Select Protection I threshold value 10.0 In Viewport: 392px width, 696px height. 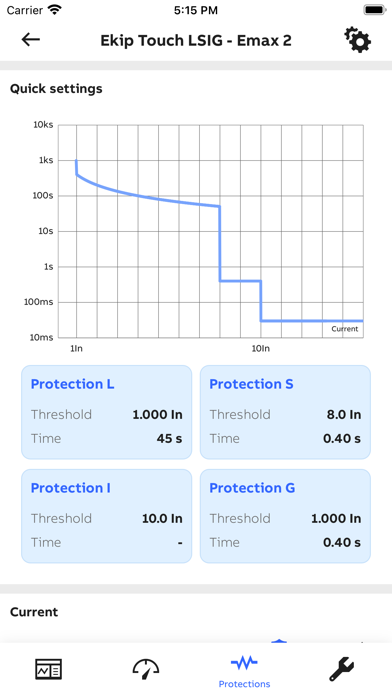pyautogui.click(x=162, y=518)
